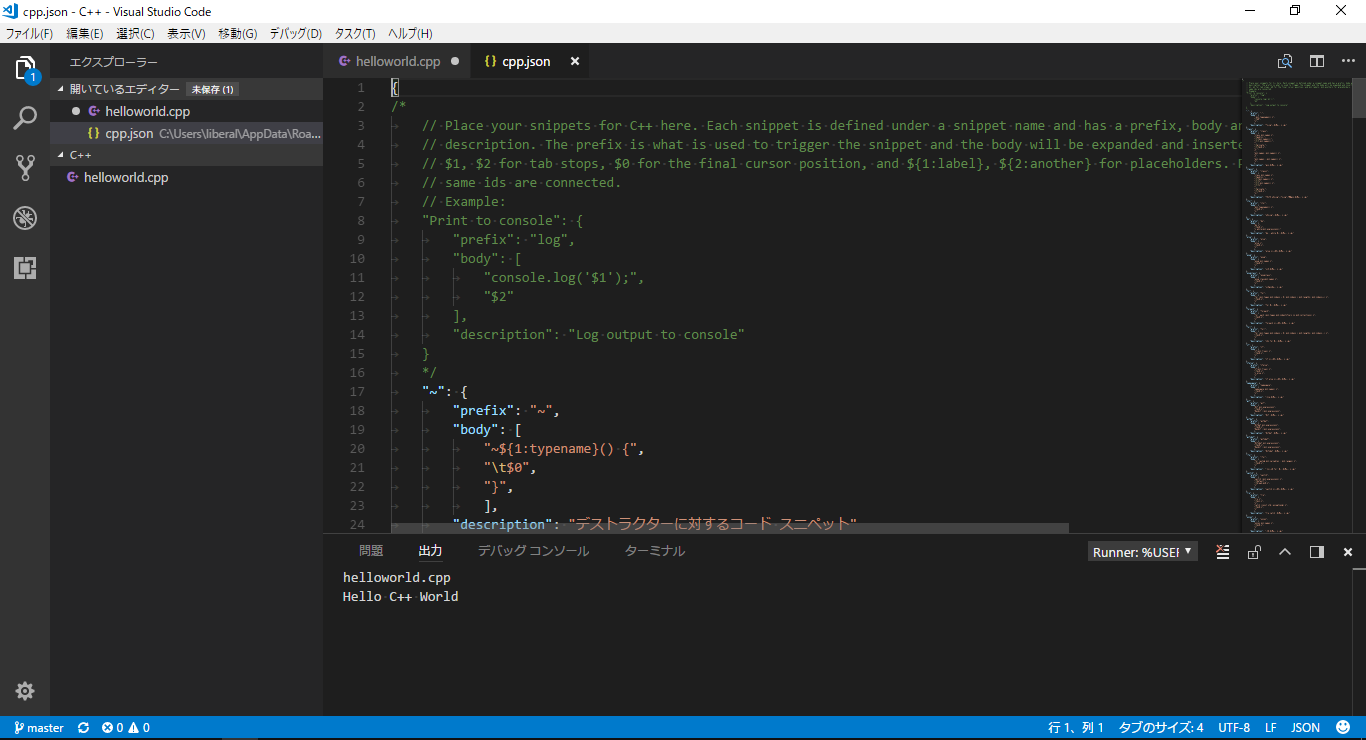Close the cpp.json editor tab

(575, 61)
